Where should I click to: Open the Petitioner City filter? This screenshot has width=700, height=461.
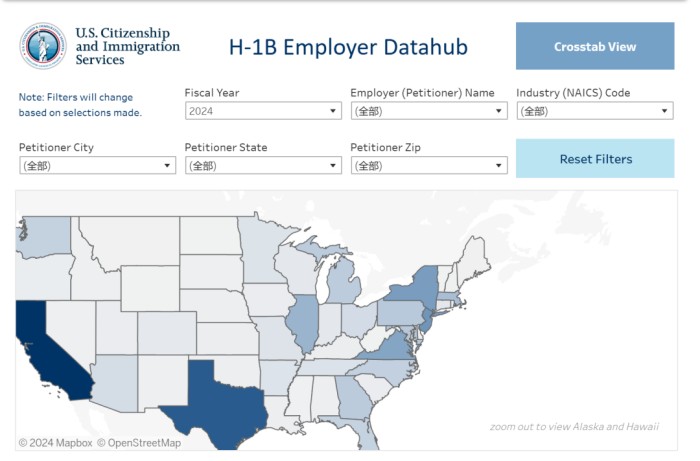click(97, 165)
